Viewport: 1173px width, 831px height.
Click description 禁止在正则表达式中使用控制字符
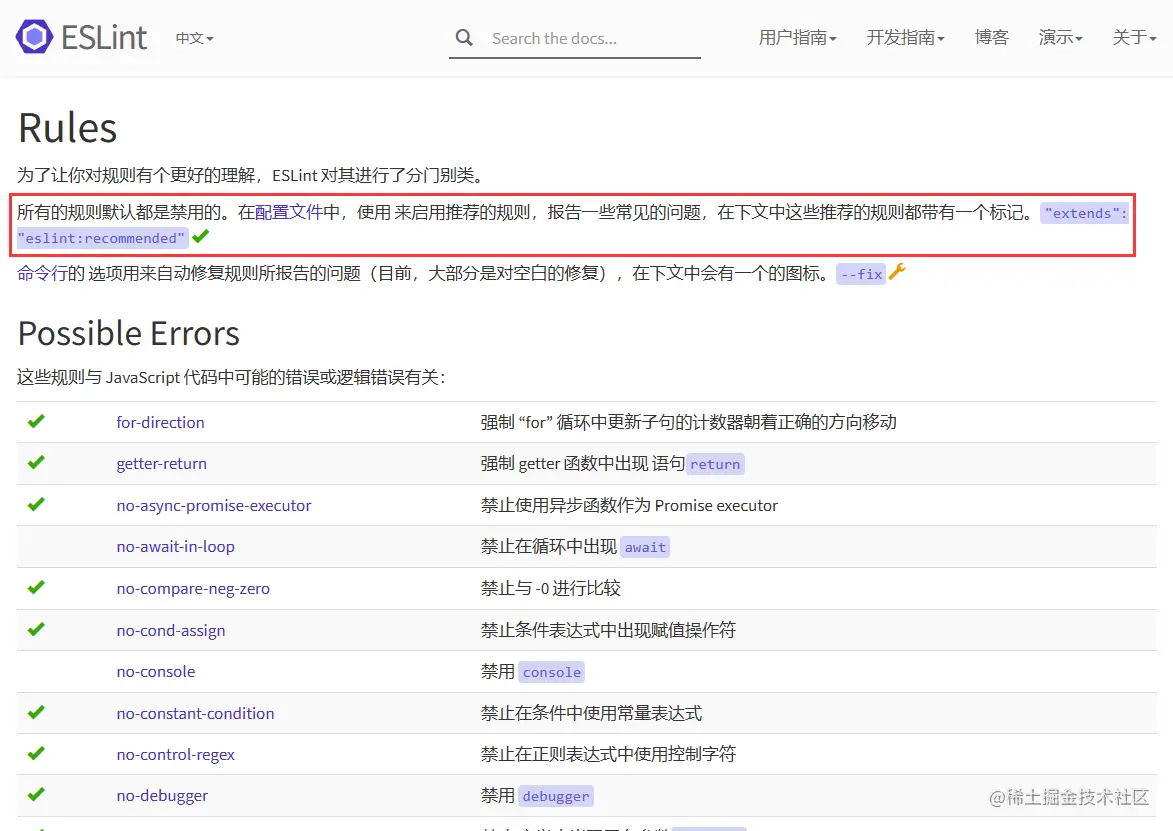pos(608,755)
